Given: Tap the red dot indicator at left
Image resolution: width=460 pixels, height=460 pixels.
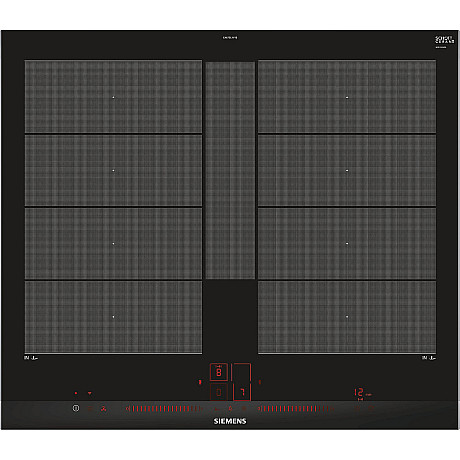Looking at the screenshot, I should point(76,393).
